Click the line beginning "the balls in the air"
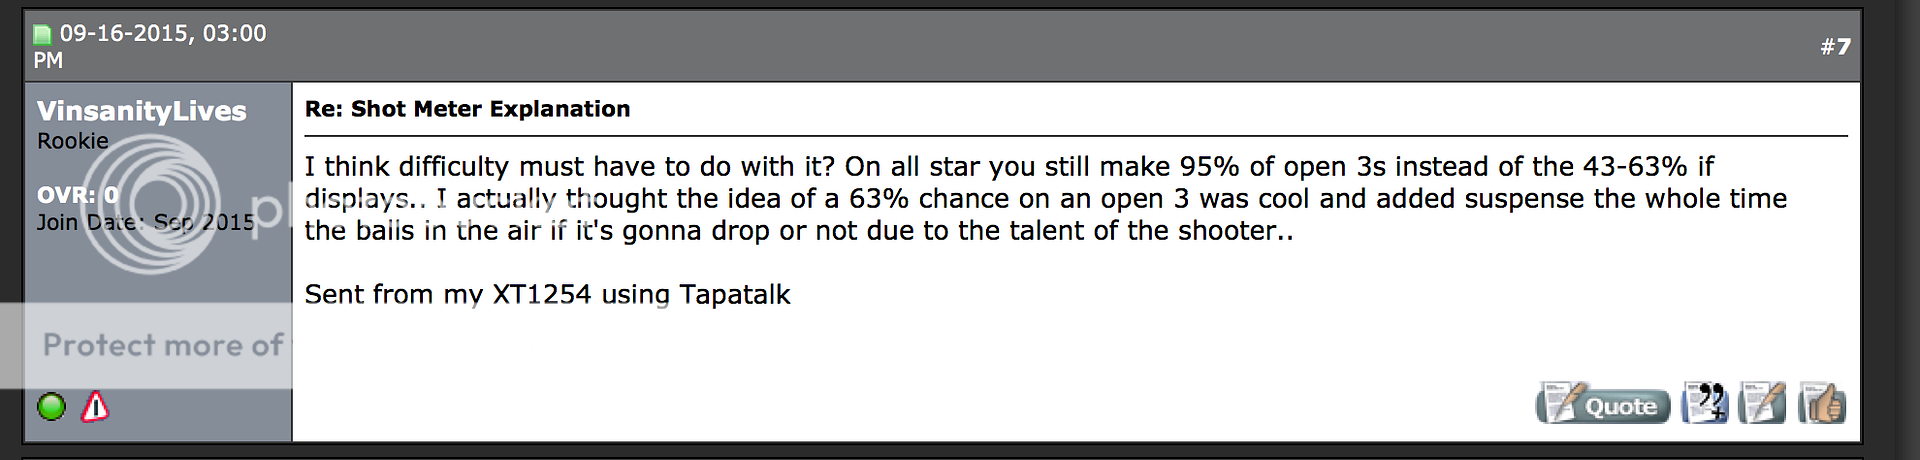 pyautogui.click(x=798, y=231)
